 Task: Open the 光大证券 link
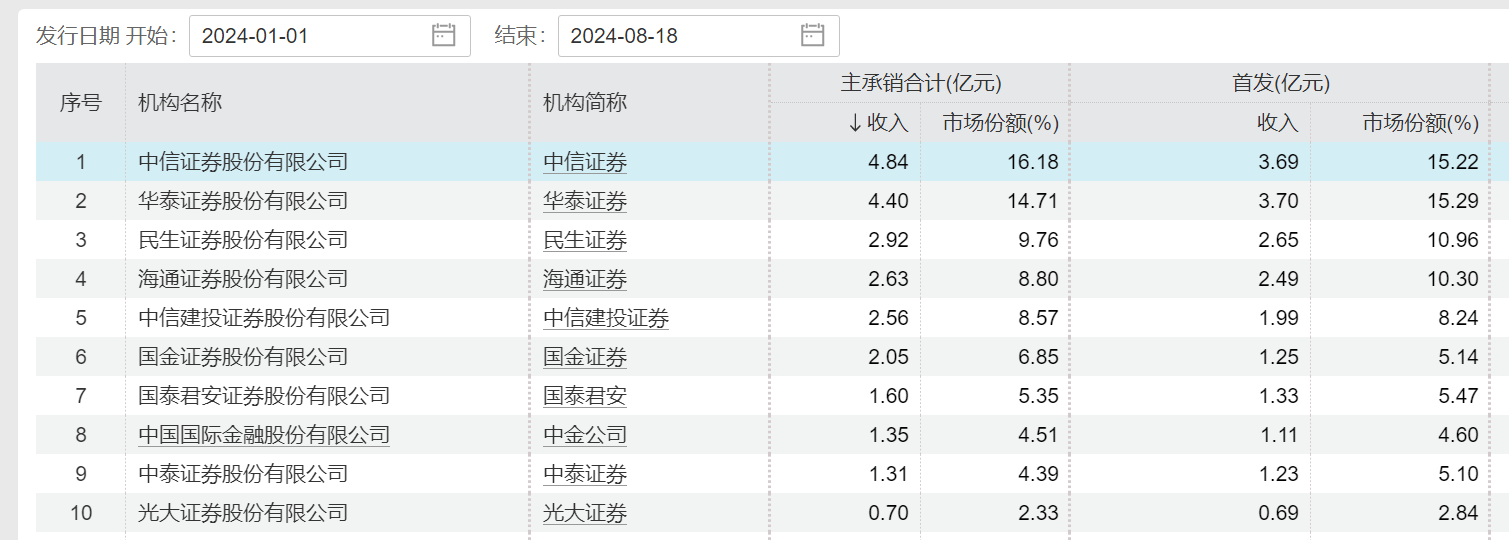tap(585, 513)
